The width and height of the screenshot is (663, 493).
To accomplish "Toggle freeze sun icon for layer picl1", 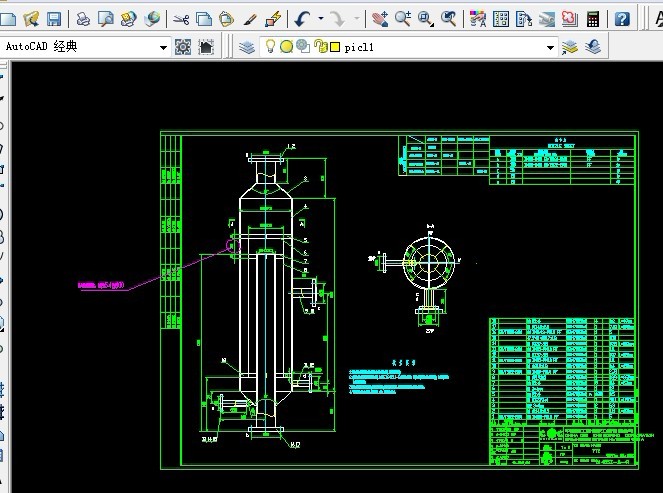I will click(286, 47).
